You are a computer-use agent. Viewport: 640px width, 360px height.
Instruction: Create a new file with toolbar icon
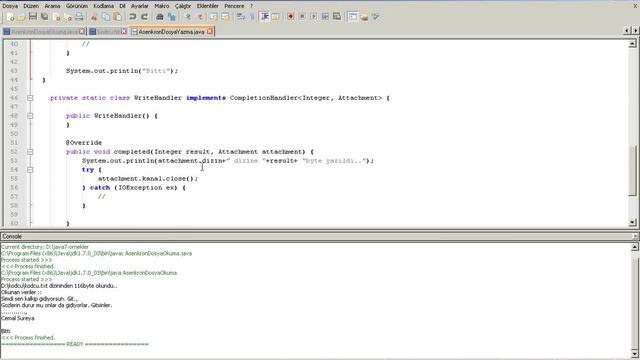tap(10, 17)
